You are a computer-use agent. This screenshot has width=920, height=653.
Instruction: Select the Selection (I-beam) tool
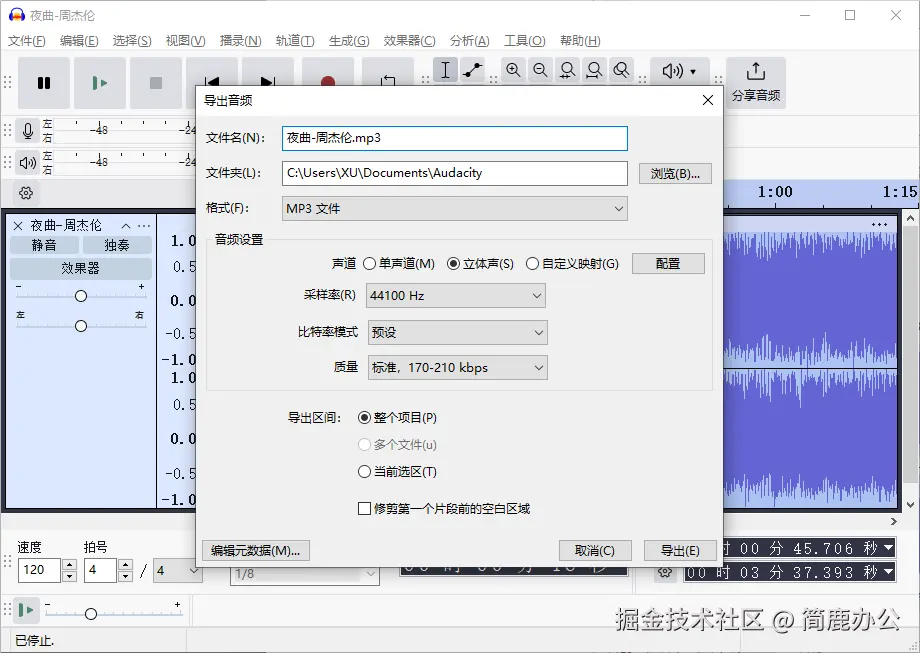(x=445, y=70)
